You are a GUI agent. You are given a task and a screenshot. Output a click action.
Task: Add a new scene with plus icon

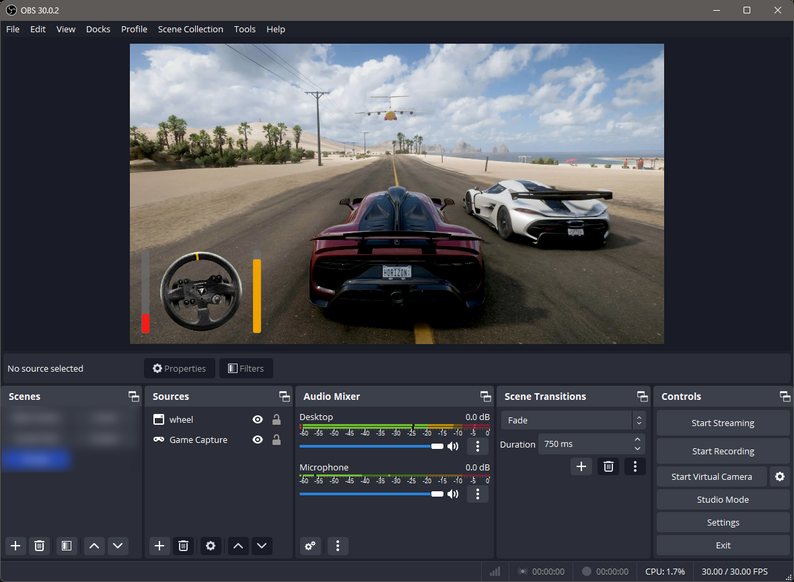(15, 546)
